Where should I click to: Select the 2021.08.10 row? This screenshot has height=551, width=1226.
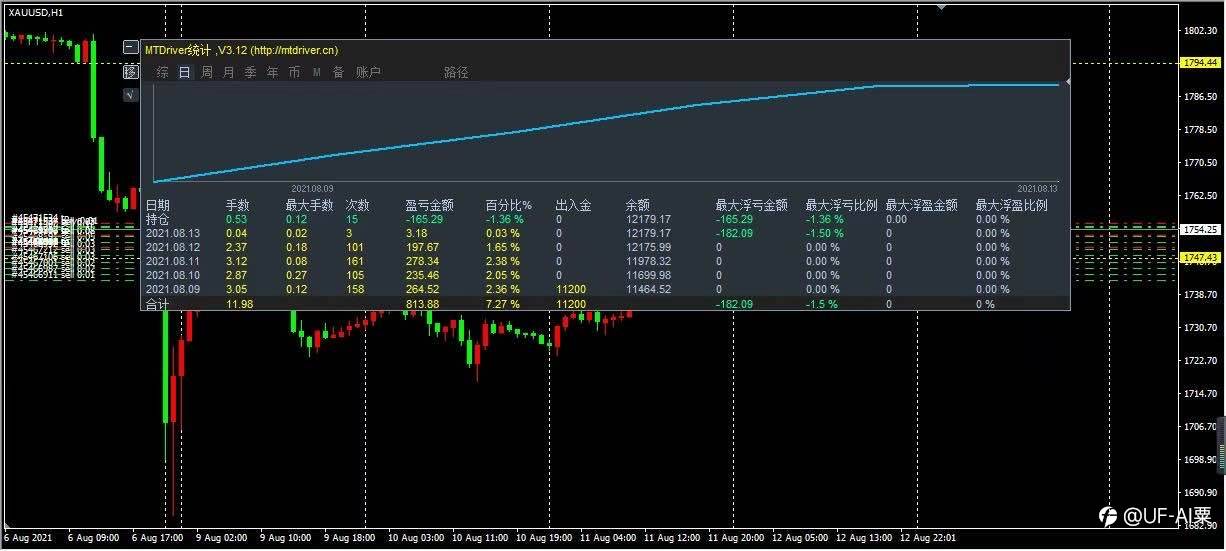pos(605,275)
